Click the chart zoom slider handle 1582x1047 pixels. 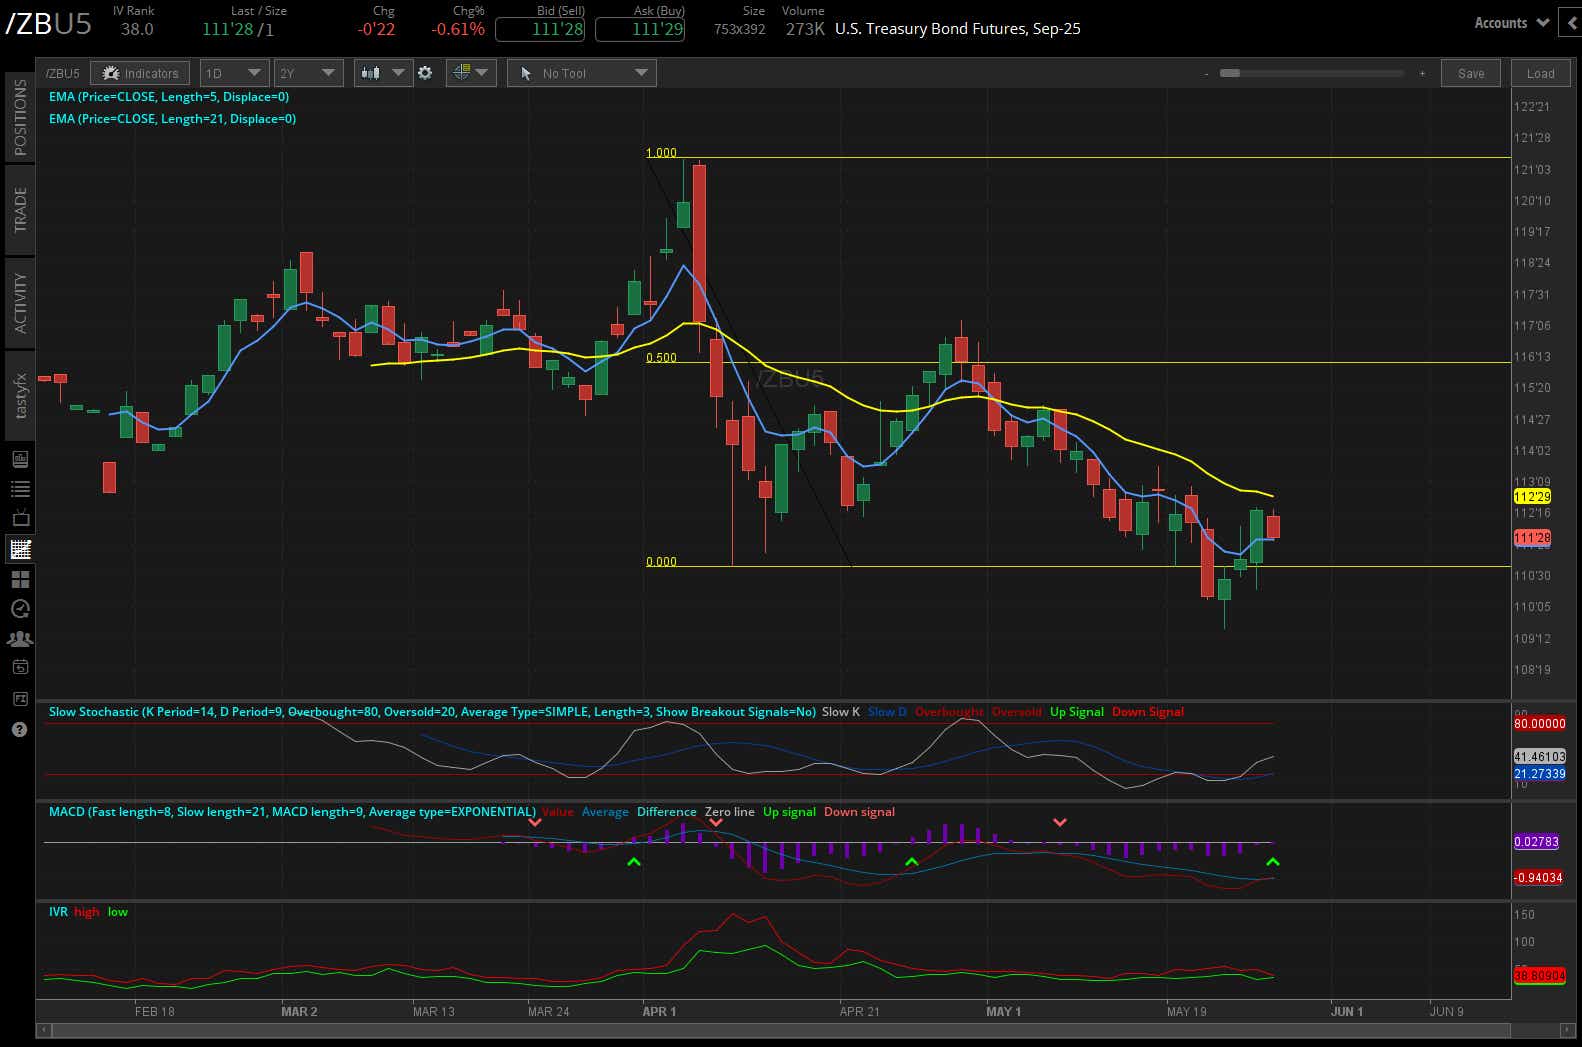point(1230,73)
